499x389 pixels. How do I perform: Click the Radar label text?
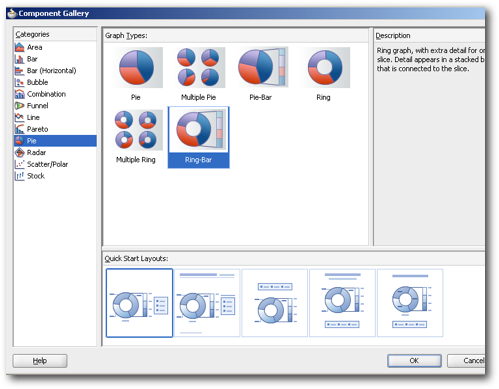pyautogui.click(x=36, y=152)
